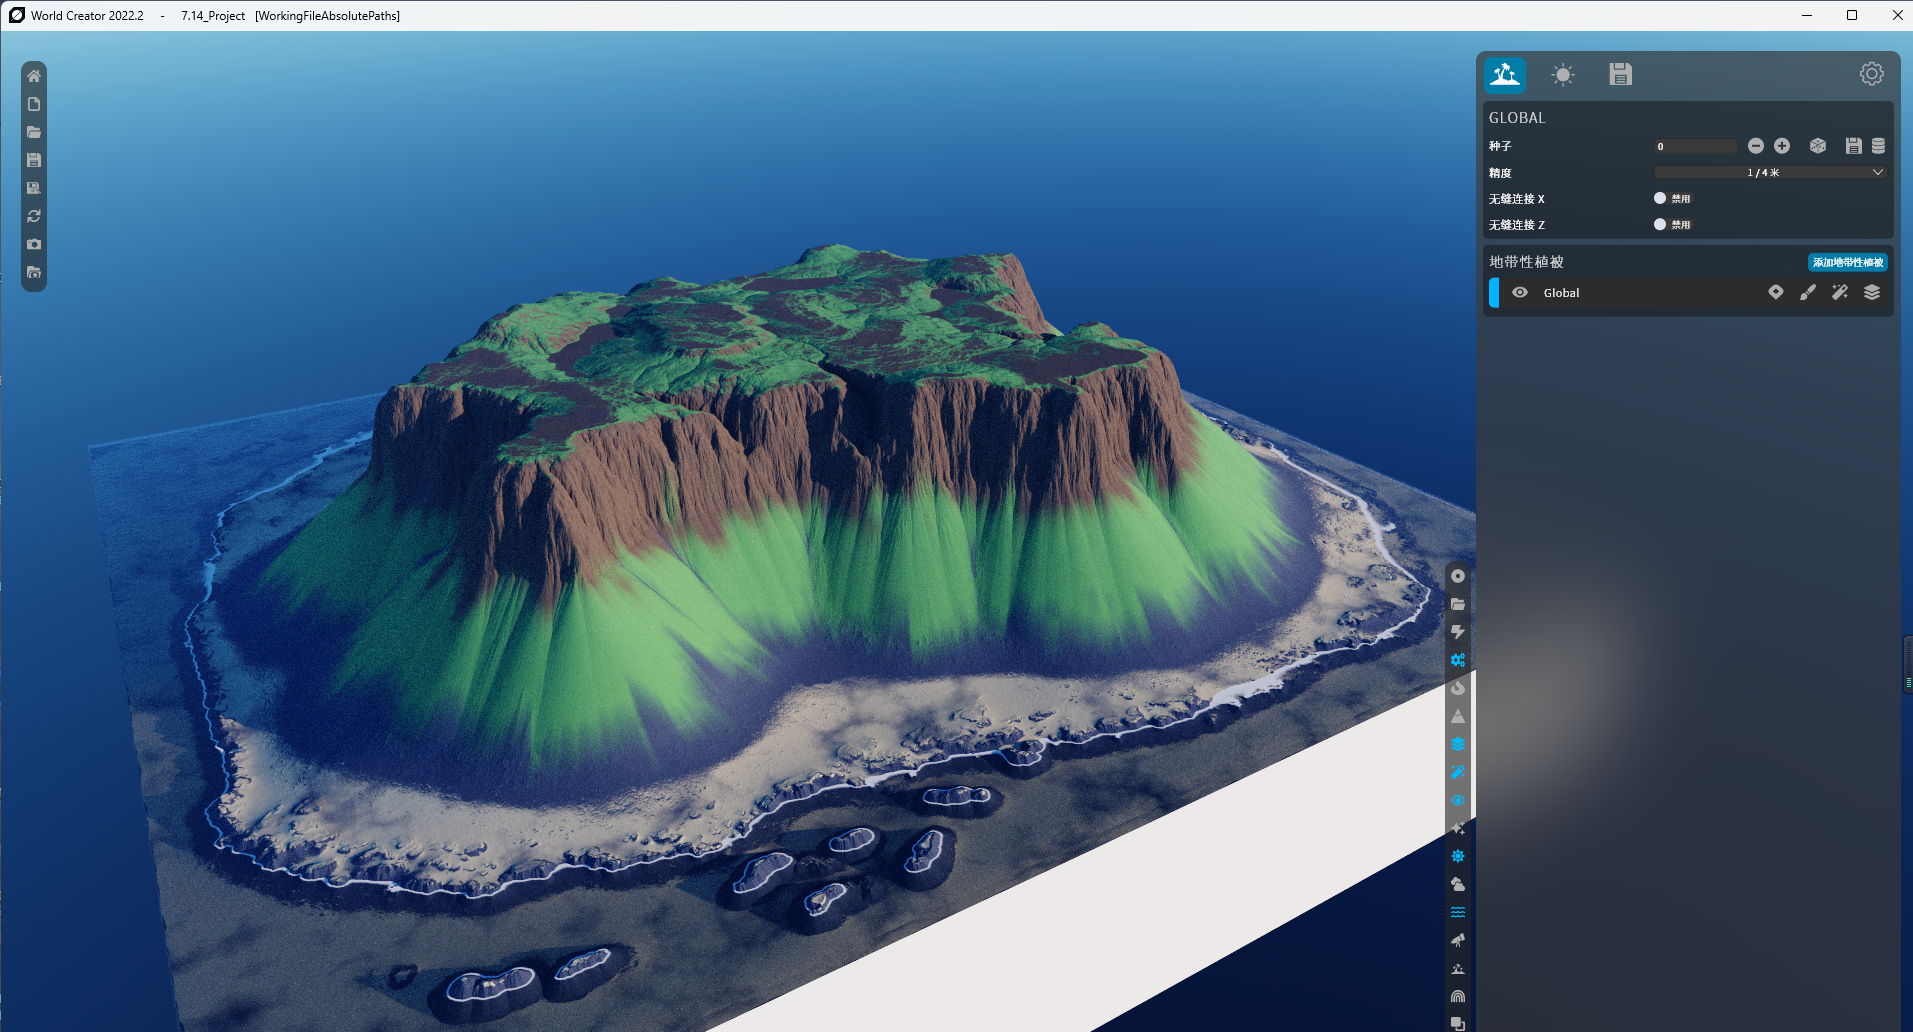Click the refresh/sync arrows icon
This screenshot has width=1913, height=1032.
[x=34, y=216]
